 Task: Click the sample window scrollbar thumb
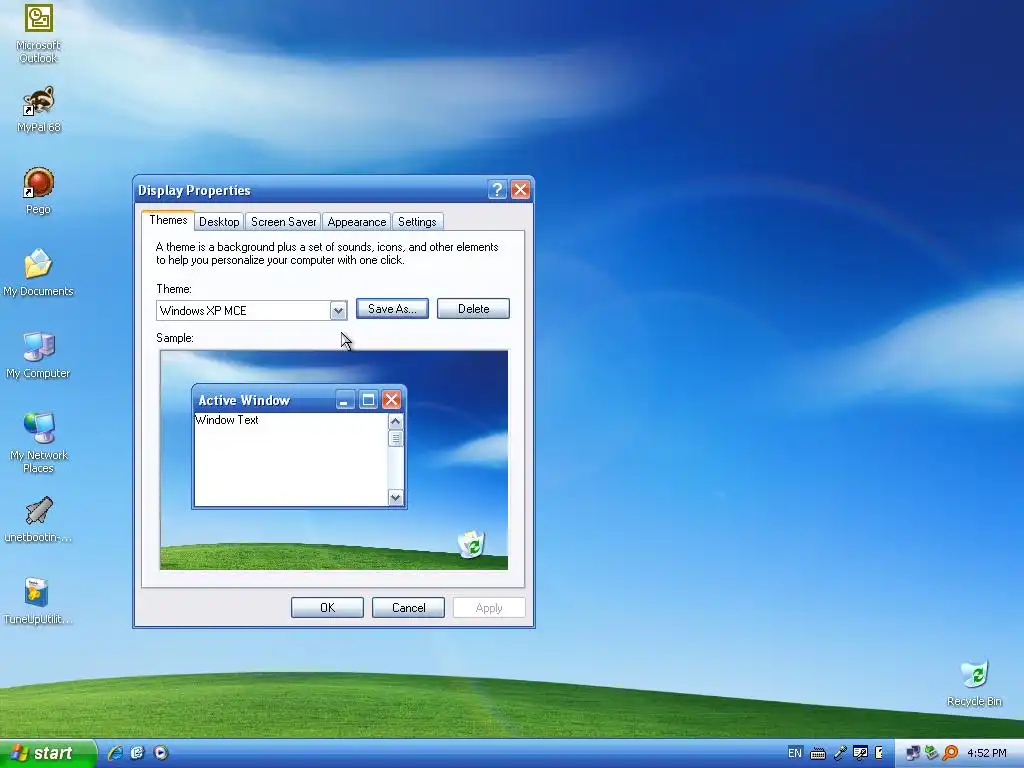pos(395,439)
